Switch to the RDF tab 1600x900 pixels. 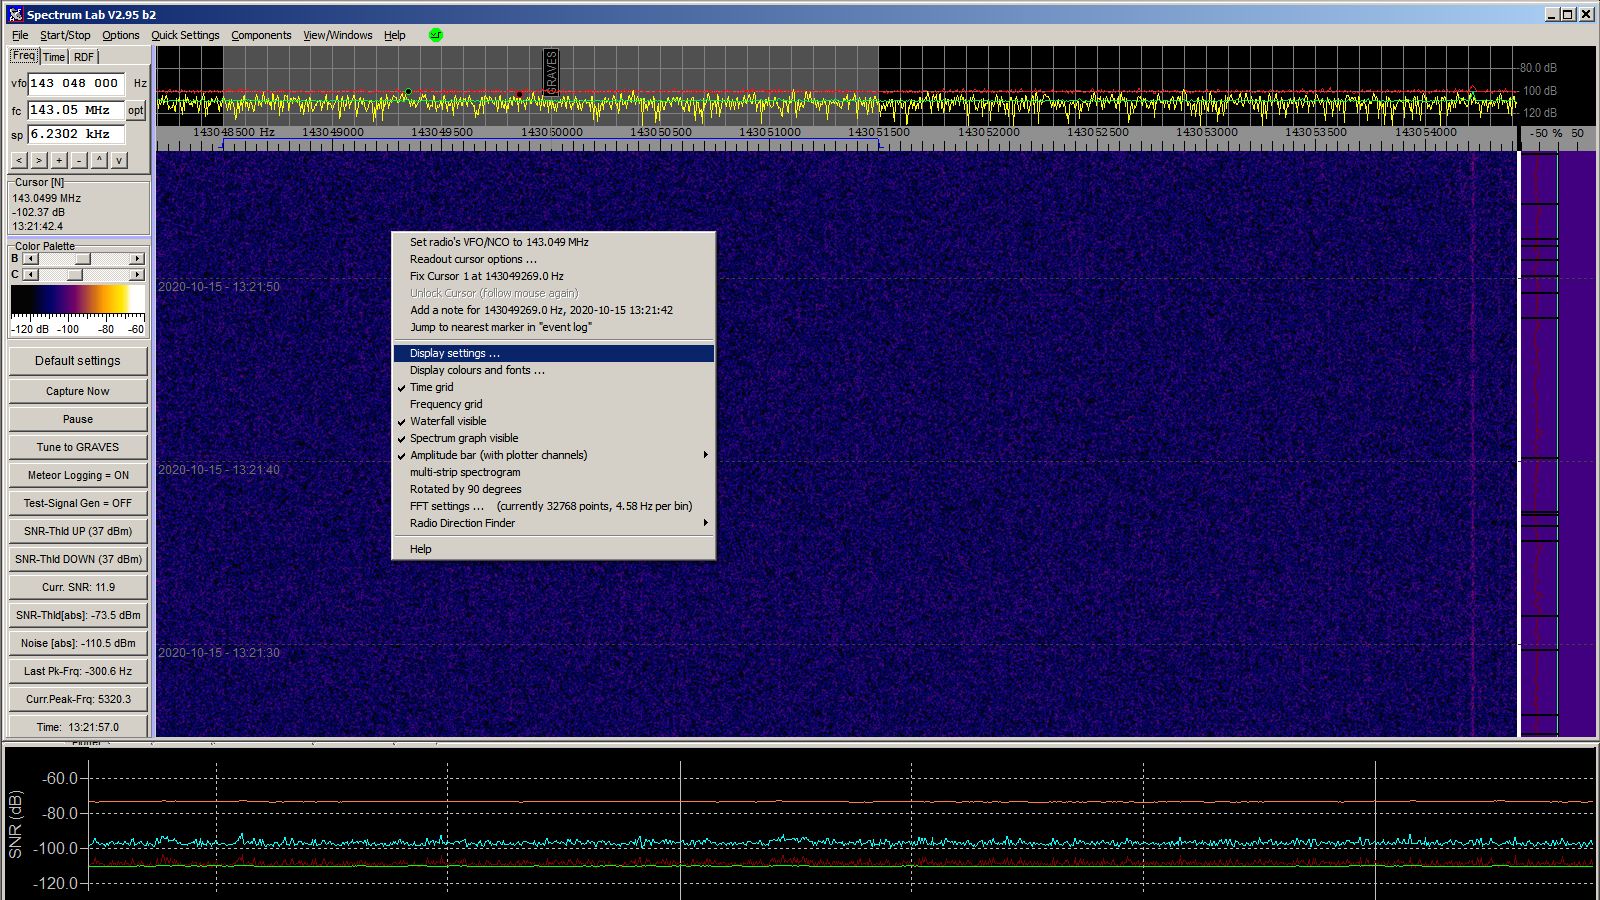tap(84, 57)
